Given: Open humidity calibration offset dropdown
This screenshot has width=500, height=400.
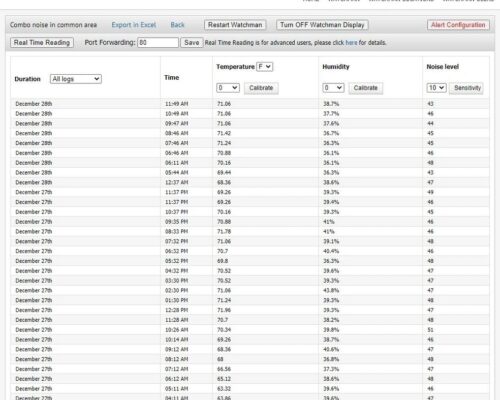Looking at the screenshot, I should pos(333,88).
